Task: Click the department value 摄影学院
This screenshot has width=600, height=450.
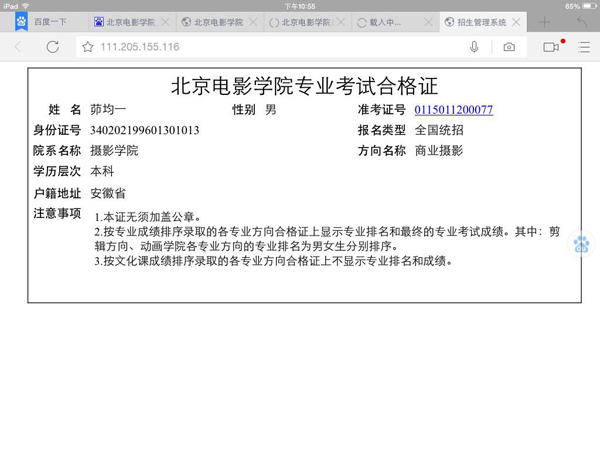Action: pyautogui.click(x=114, y=151)
